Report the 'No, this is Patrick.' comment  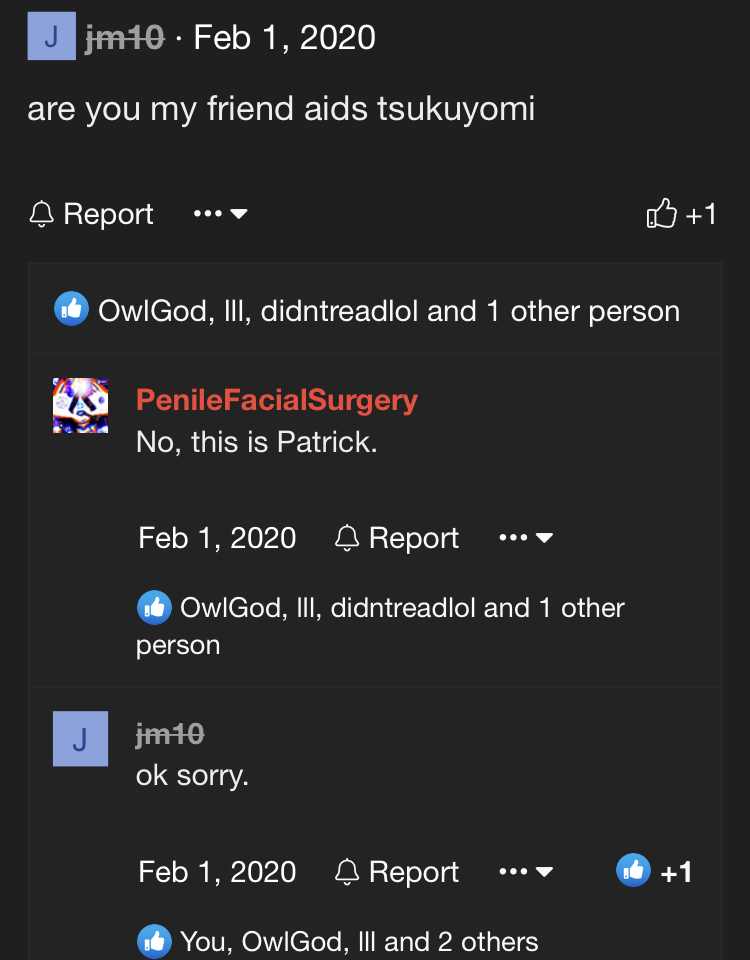398,538
